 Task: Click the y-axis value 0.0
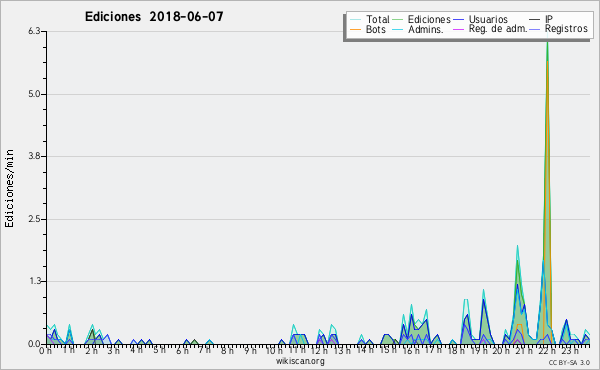[x=34, y=344]
